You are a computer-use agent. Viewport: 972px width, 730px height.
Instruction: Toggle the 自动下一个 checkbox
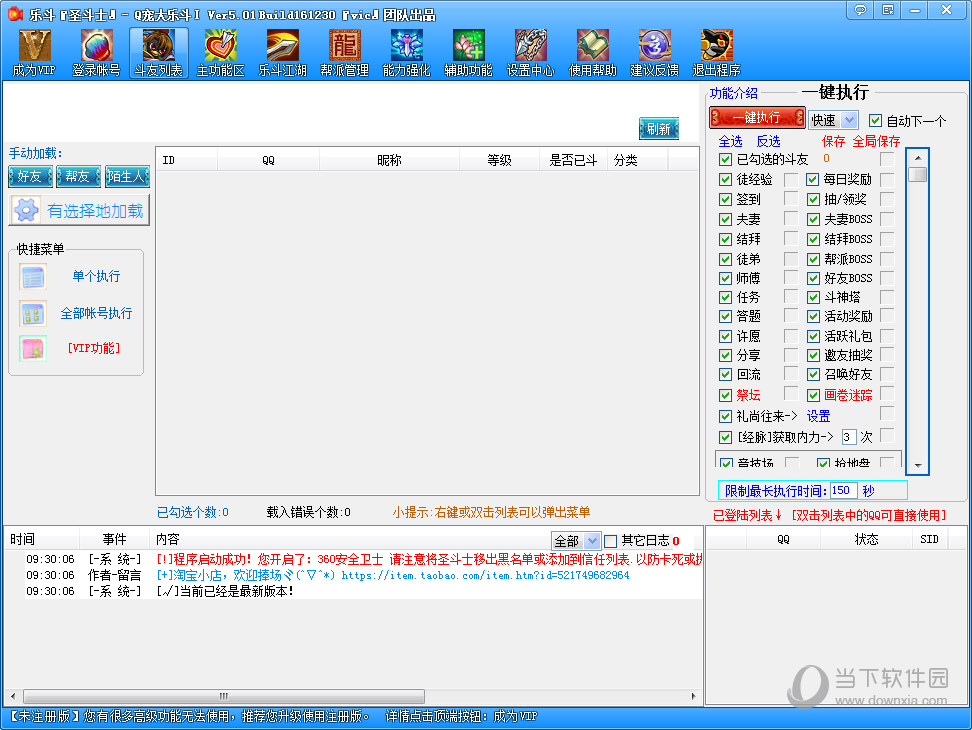[x=875, y=120]
